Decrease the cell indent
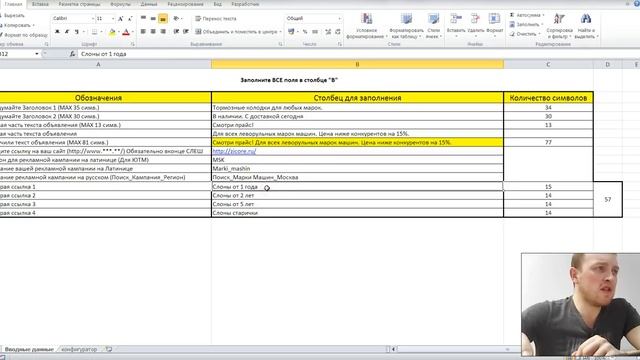The image size is (640, 360). [176, 31]
